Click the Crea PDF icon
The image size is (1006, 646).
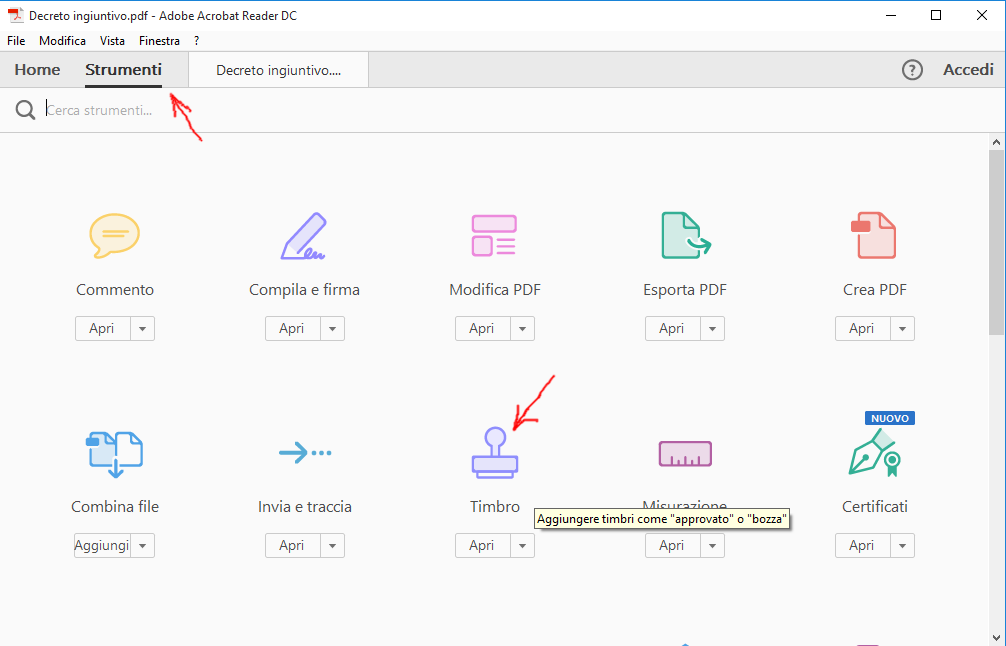873,235
